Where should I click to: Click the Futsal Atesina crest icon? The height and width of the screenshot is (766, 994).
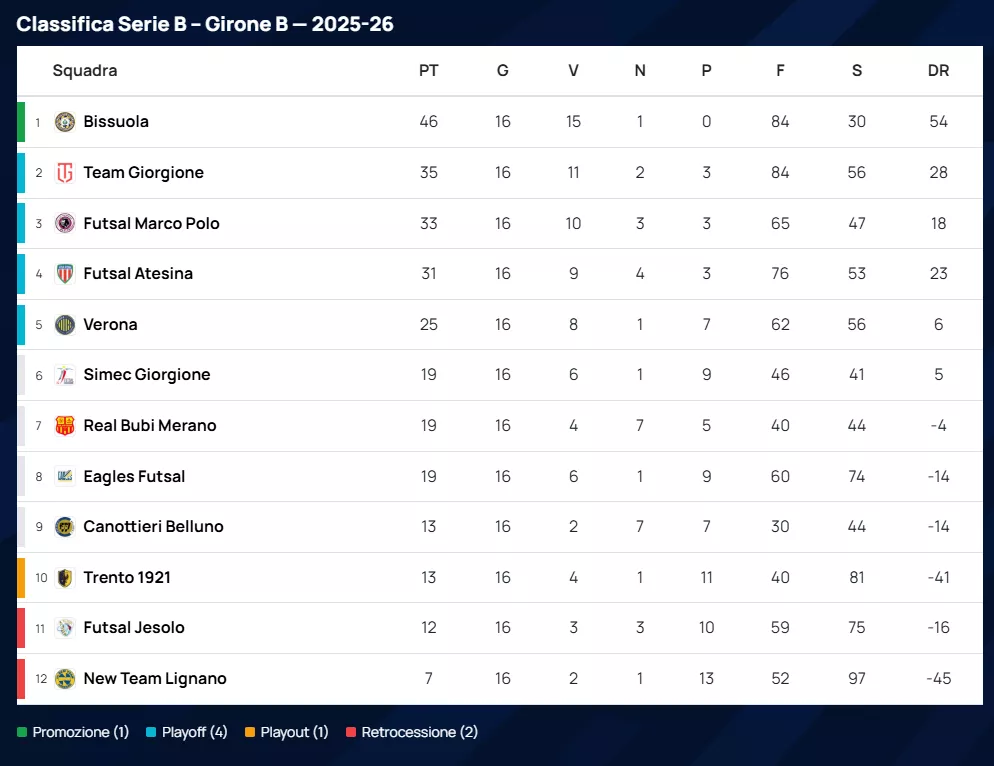point(65,274)
